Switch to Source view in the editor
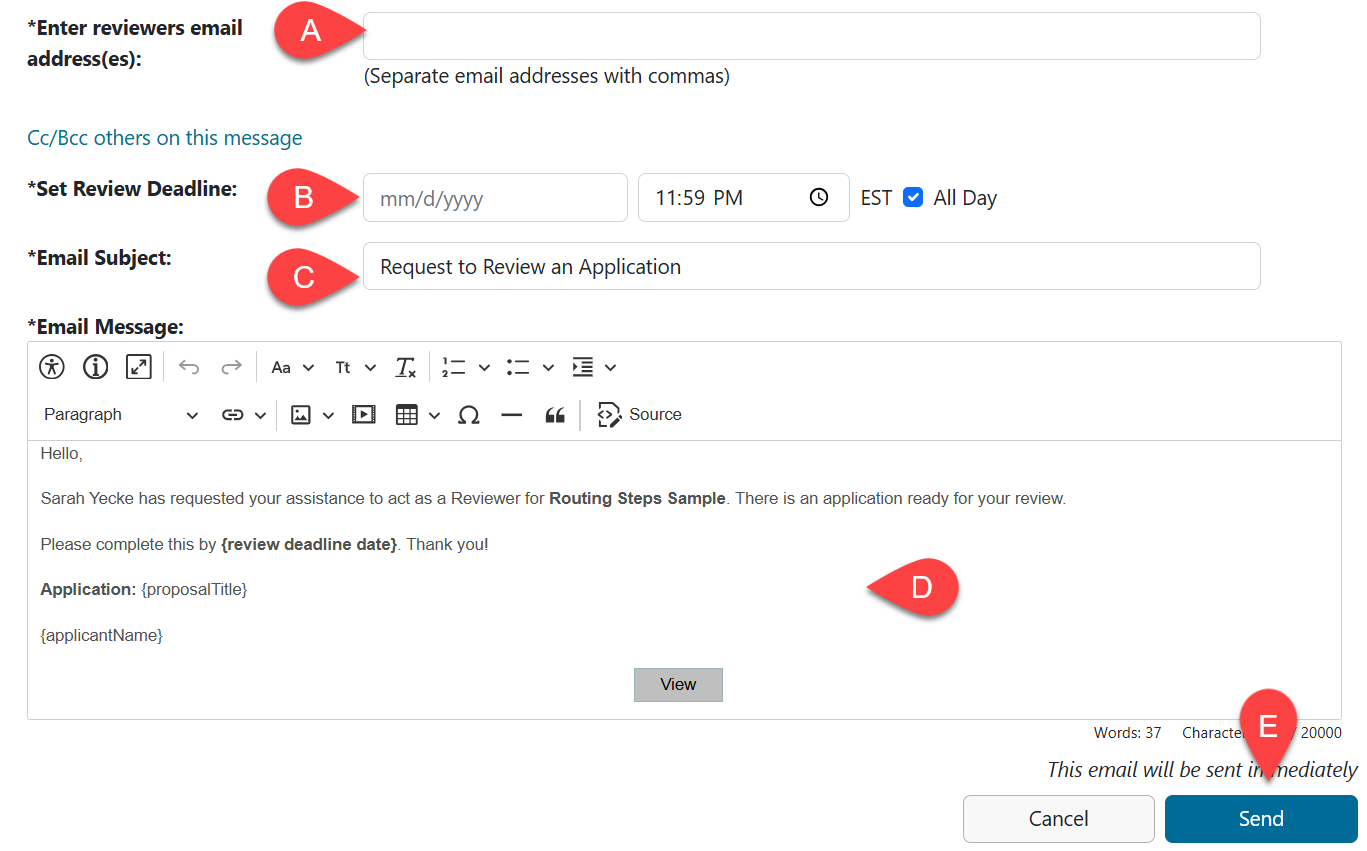Screen dimensions: 1367x851 (x=639, y=414)
